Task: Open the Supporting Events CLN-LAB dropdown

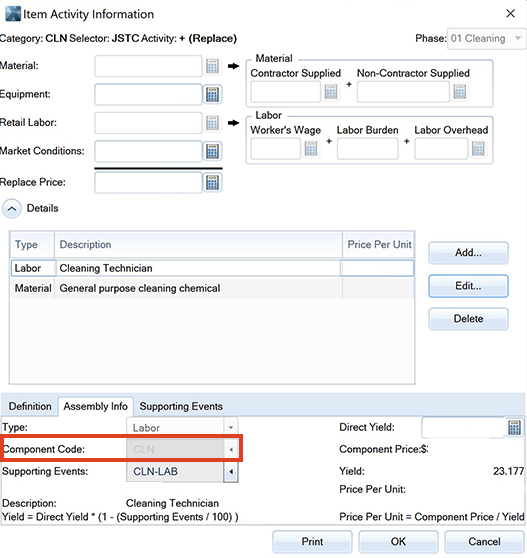Action: coord(231,472)
